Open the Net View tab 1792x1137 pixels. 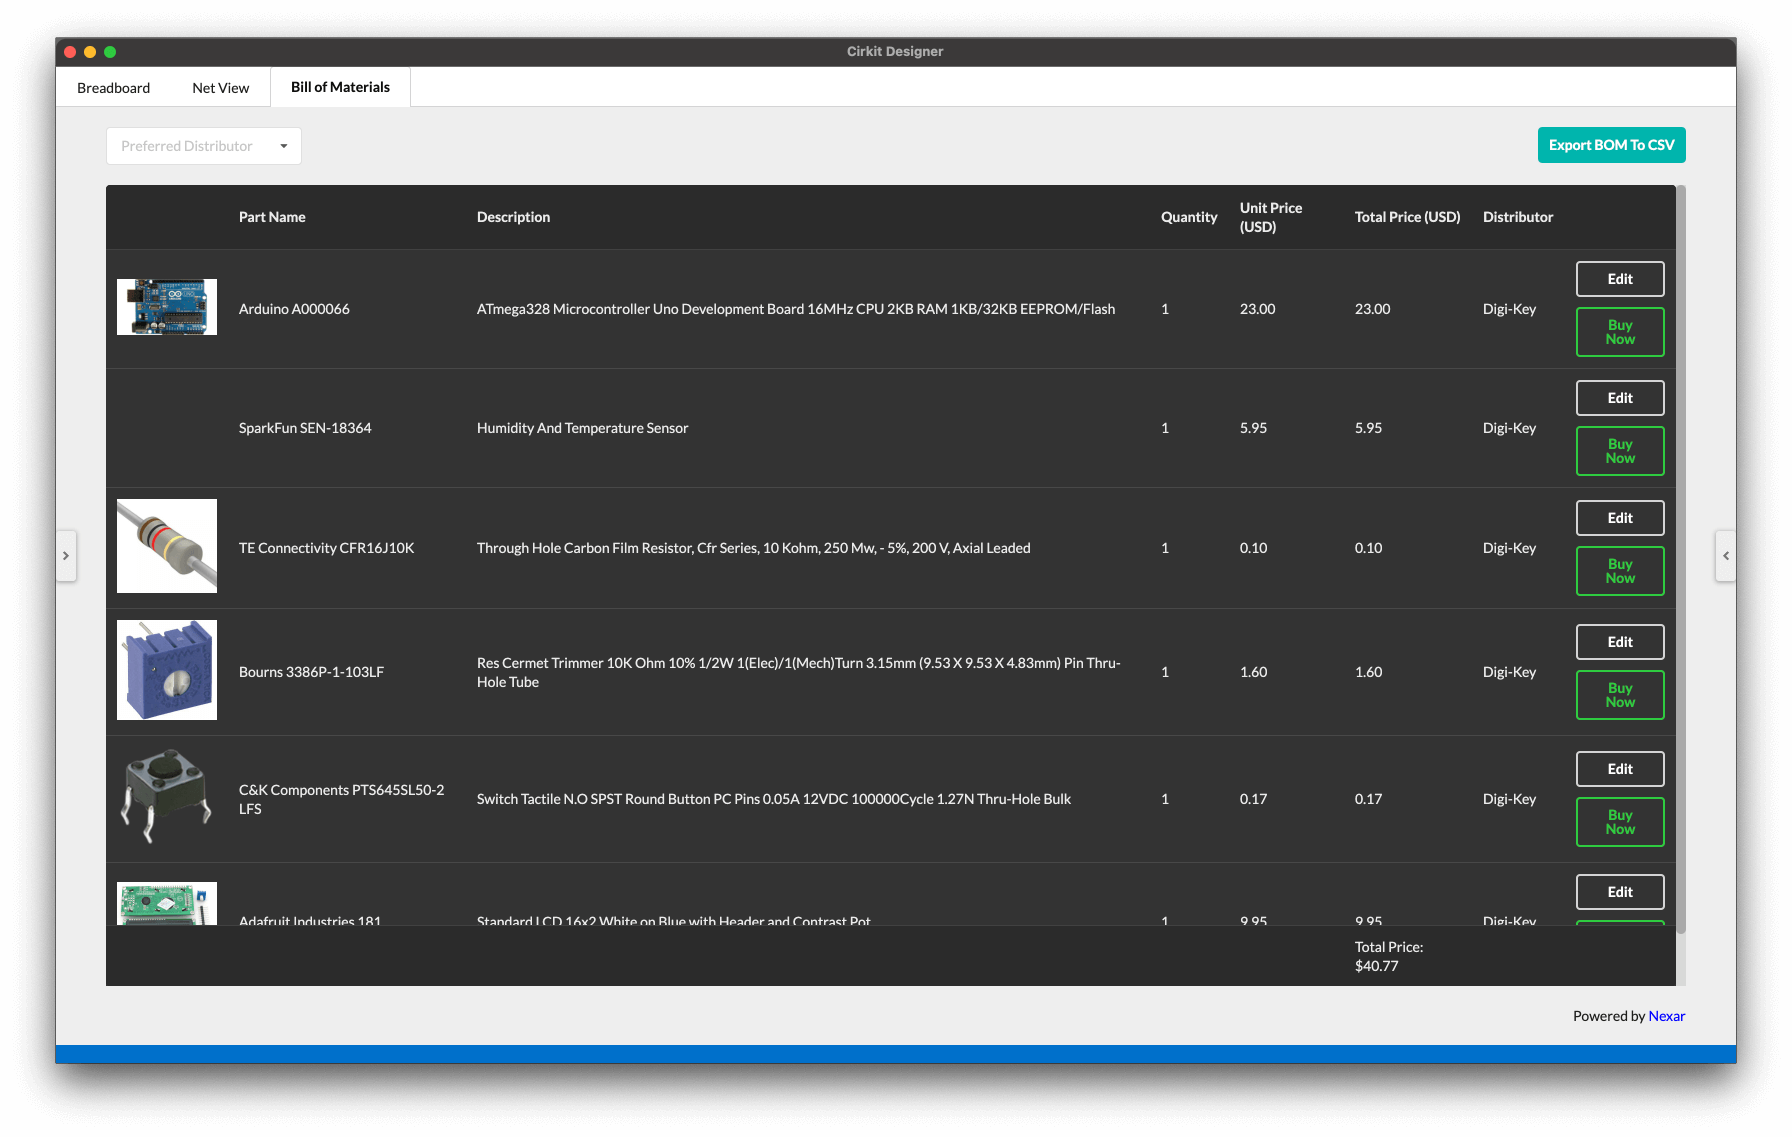220,88
